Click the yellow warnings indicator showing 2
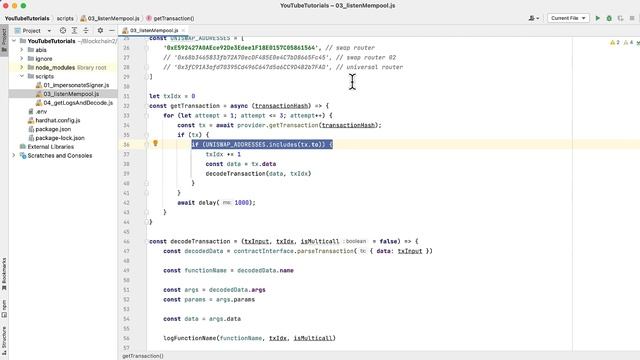Viewport: 640px width, 360px height. point(615,42)
